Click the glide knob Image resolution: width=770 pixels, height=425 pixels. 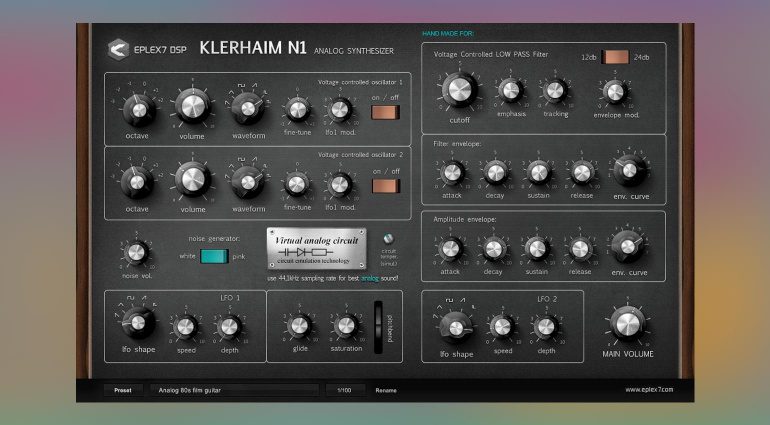click(298, 325)
